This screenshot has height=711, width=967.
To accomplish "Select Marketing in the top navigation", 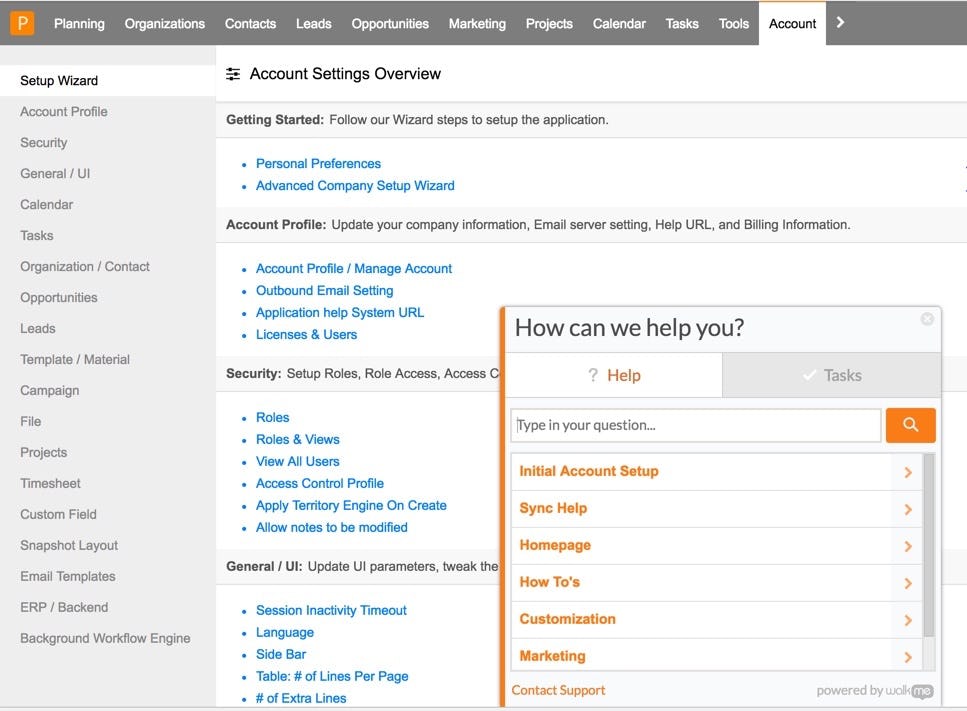I will point(477,23).
